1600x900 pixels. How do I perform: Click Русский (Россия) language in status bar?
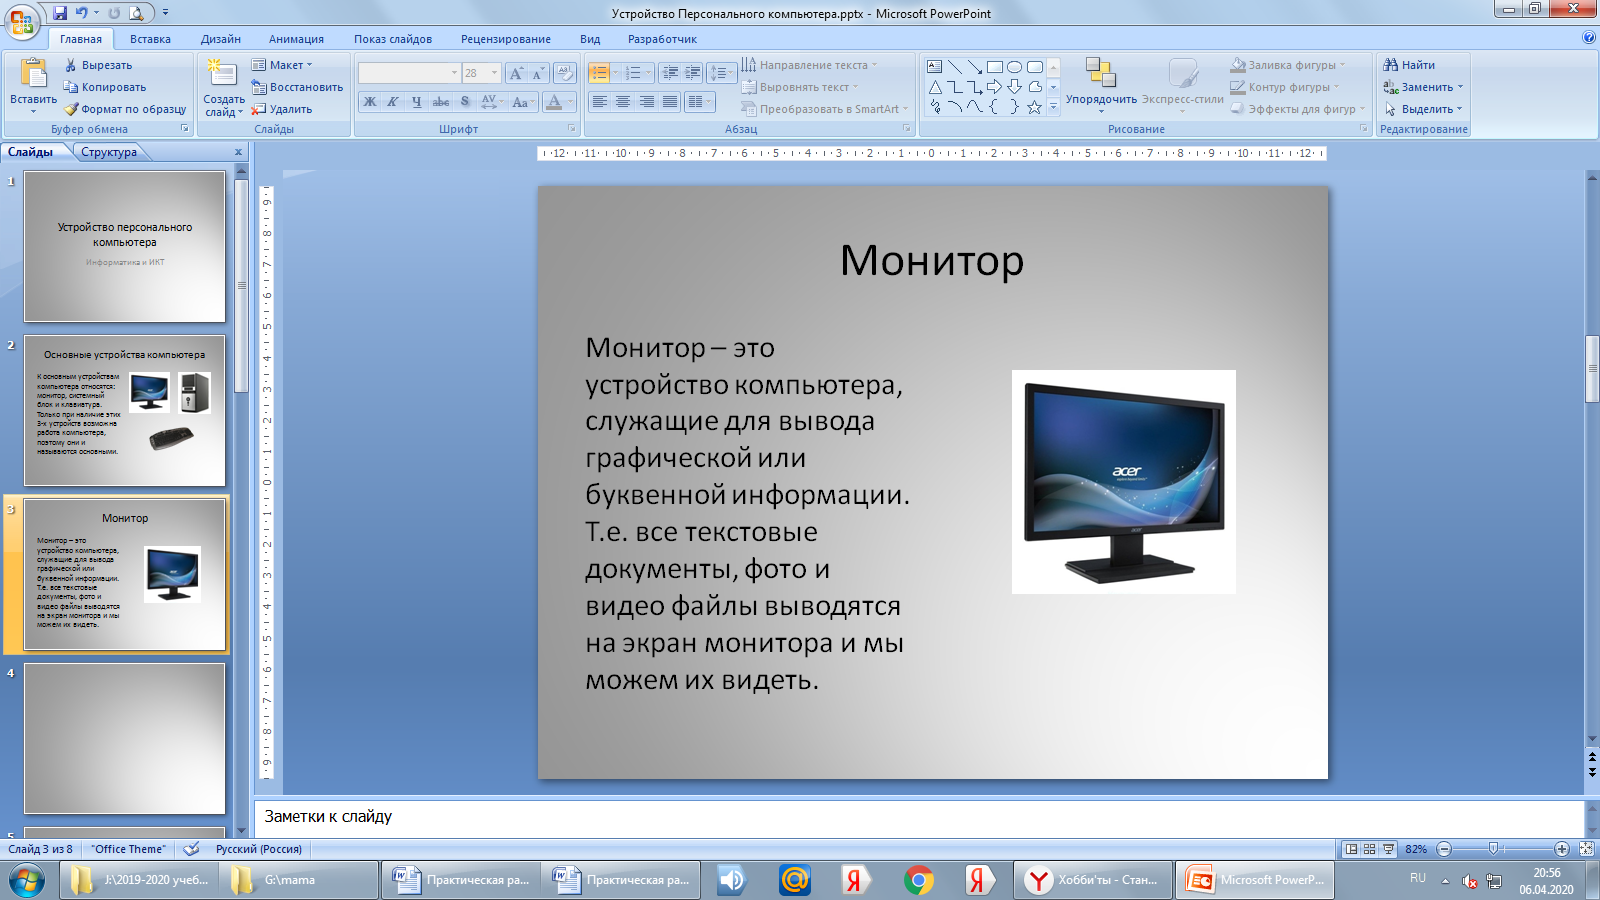coord(259,849)
